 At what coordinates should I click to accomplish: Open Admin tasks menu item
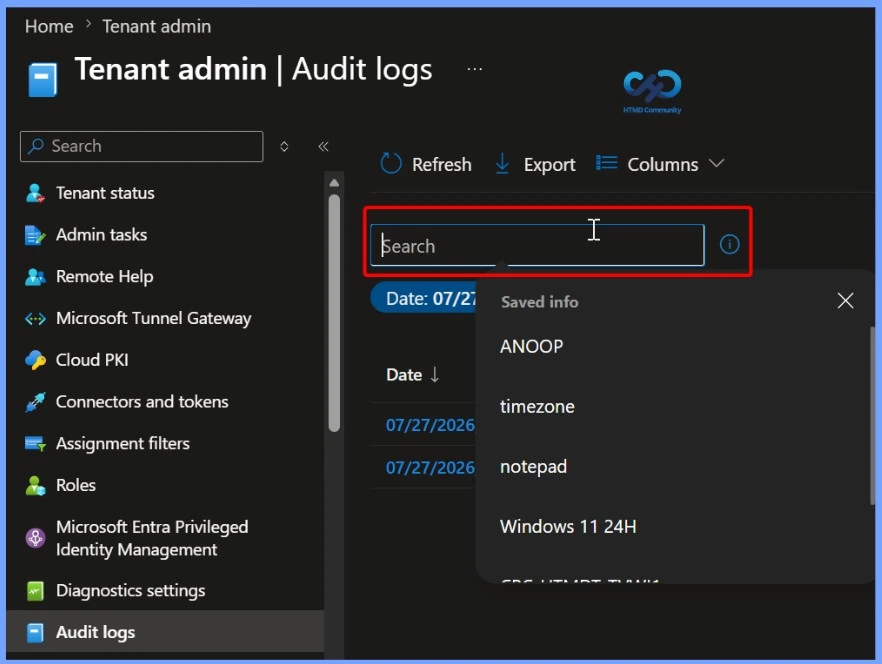coord(101,235)
